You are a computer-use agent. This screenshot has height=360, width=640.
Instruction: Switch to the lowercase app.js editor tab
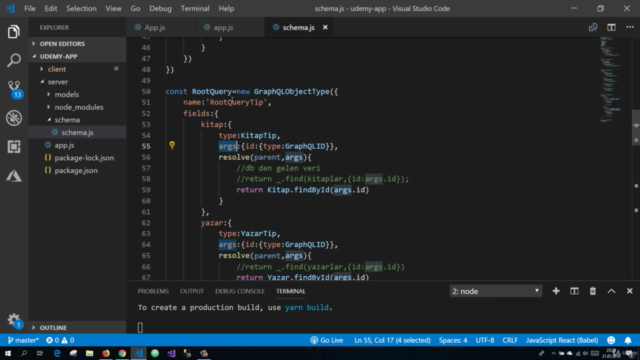pos(229,27)
